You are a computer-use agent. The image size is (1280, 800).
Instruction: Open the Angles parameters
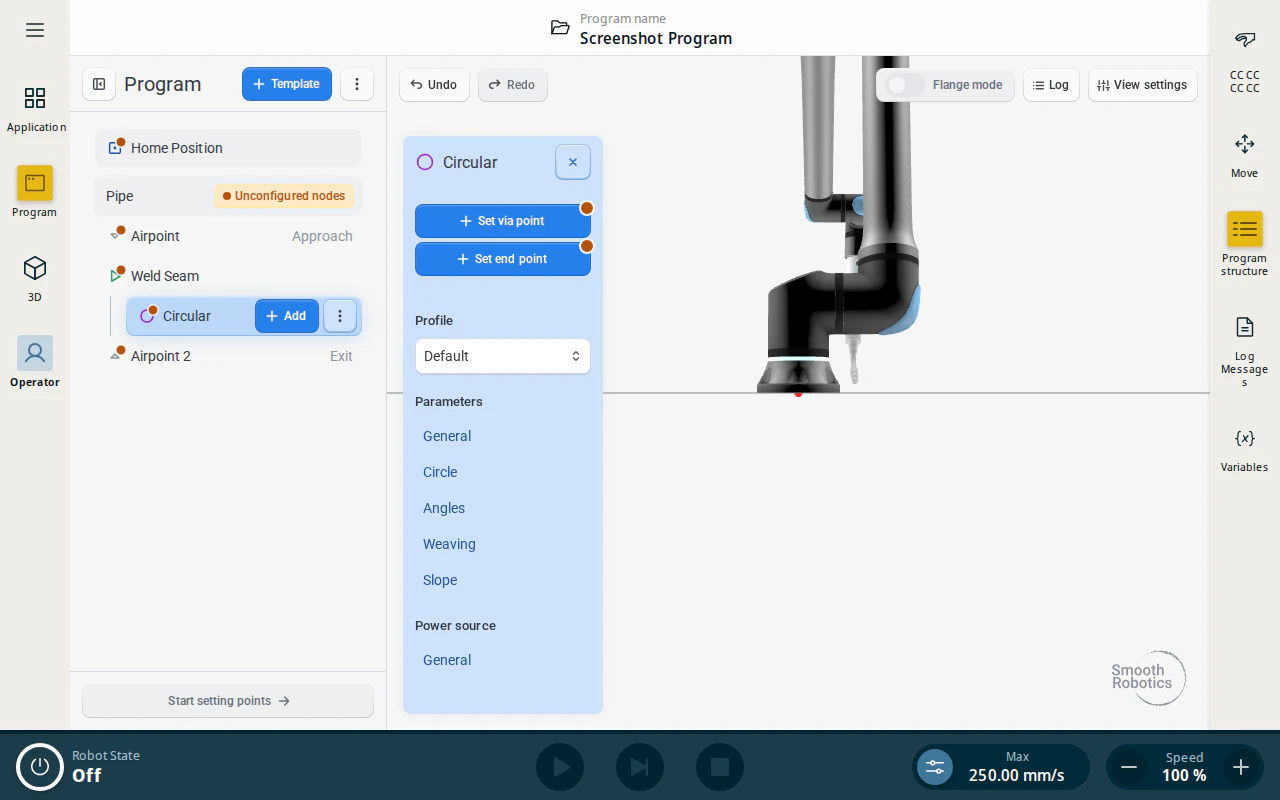point(444,508)
